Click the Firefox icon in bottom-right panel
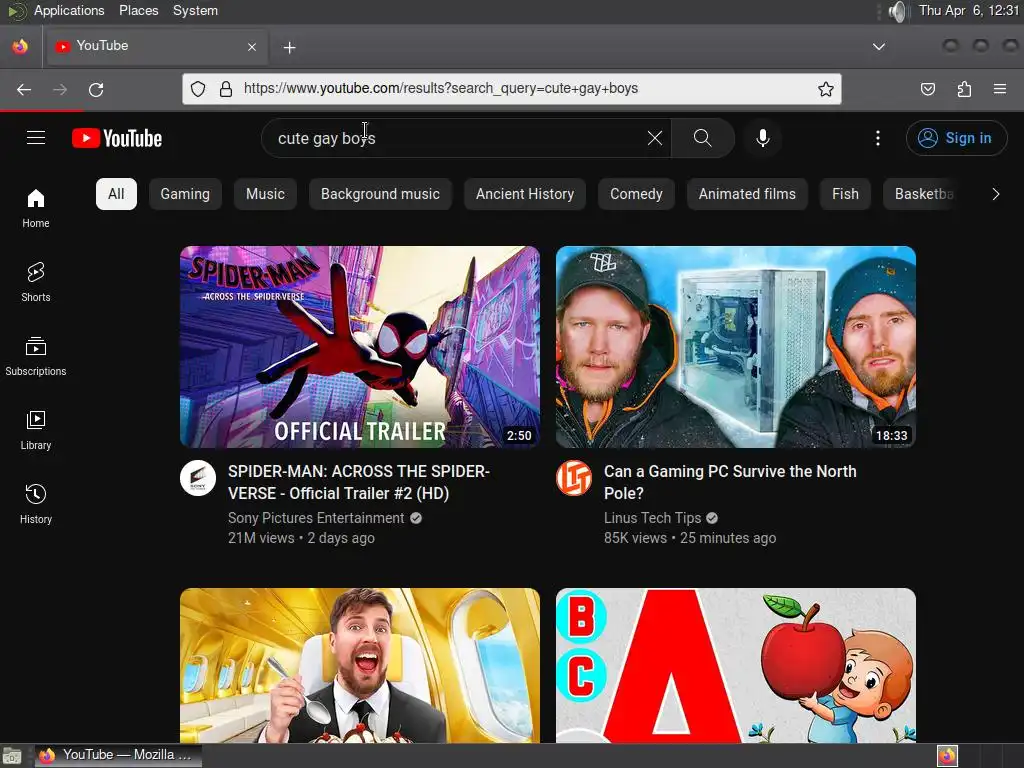The width and height of the screenshot is (1024, 768). 947,756
